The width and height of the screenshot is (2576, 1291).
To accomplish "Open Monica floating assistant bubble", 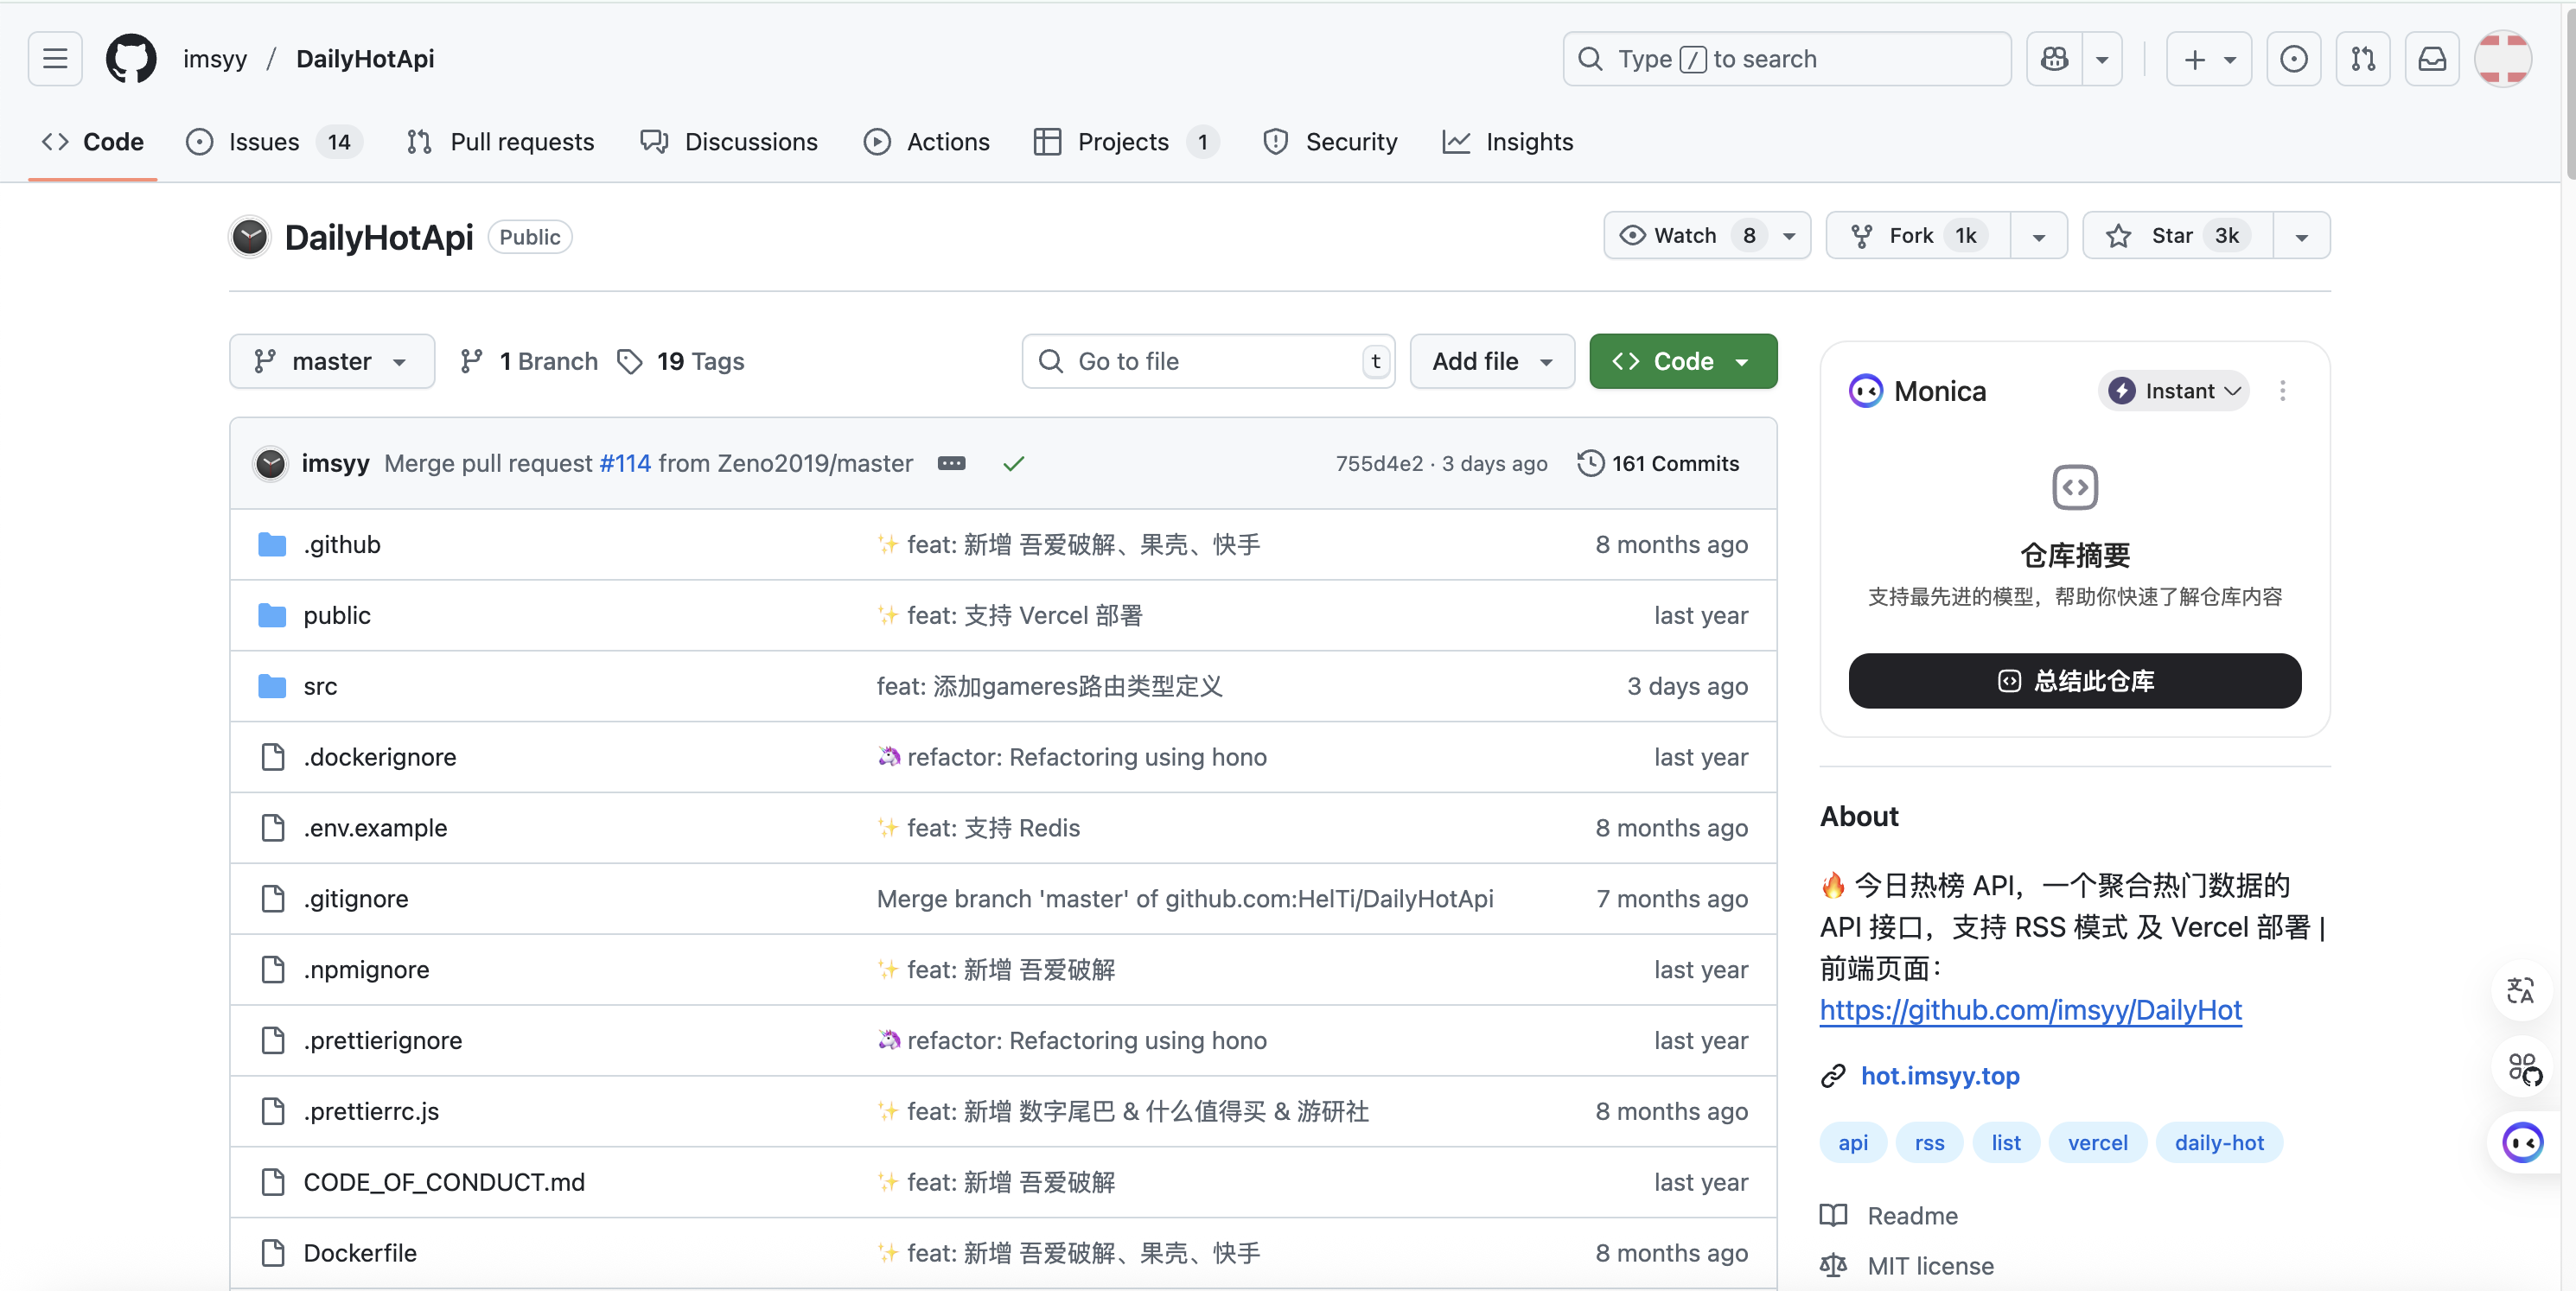I will tap(2523, 1142).
